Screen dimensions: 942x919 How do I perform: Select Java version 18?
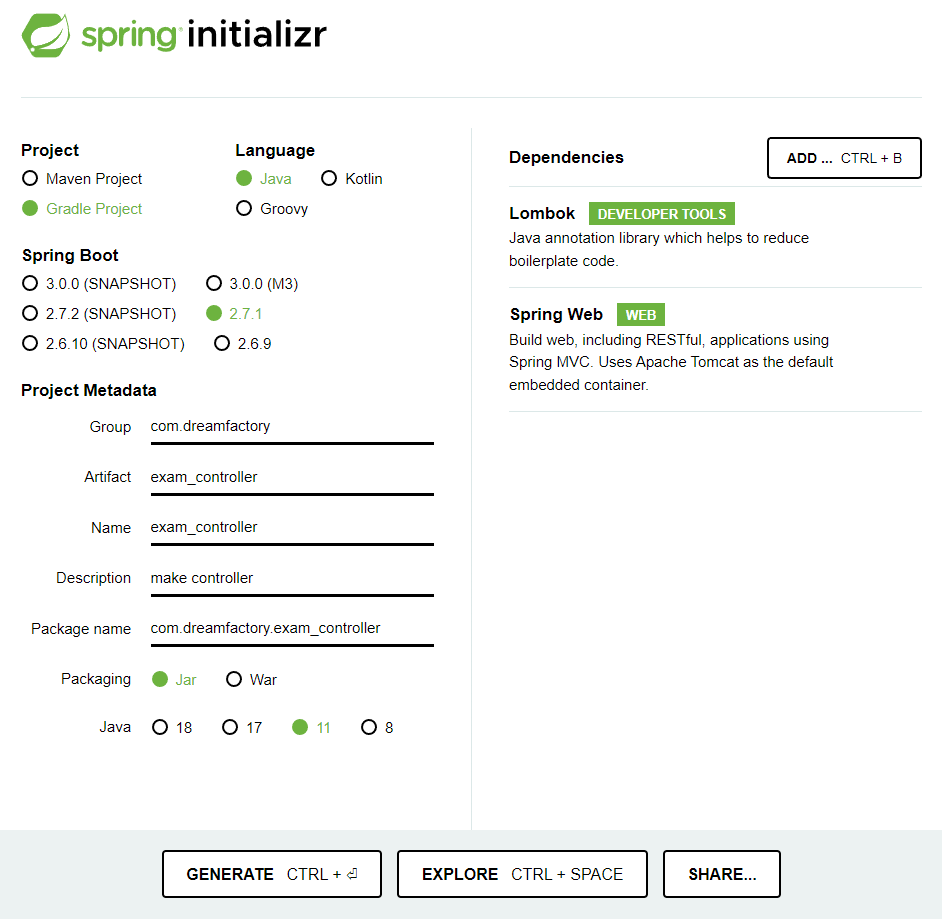point(172,727)
